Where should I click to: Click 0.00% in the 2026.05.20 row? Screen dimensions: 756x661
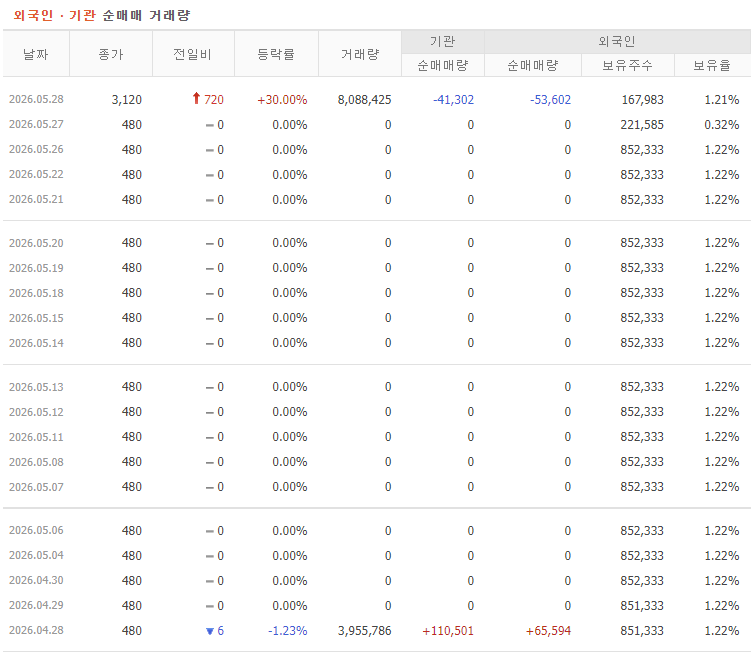coord(290,243)
